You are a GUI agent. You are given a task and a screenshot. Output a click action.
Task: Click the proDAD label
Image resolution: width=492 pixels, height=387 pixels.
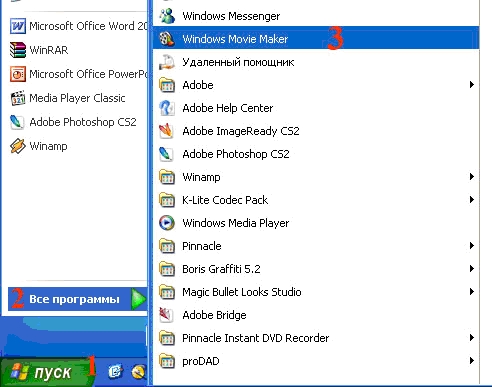pyautogui.click(x=201, y=361)
